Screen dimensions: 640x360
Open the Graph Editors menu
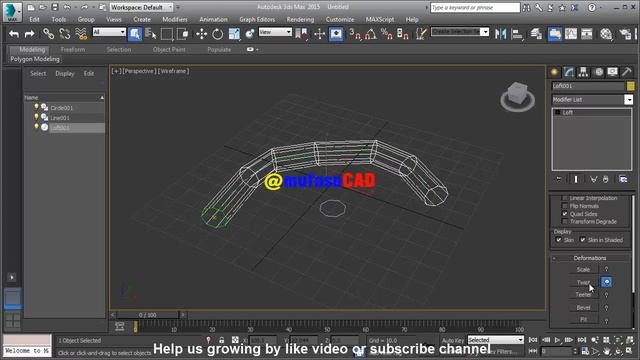[x=257, y=19]
